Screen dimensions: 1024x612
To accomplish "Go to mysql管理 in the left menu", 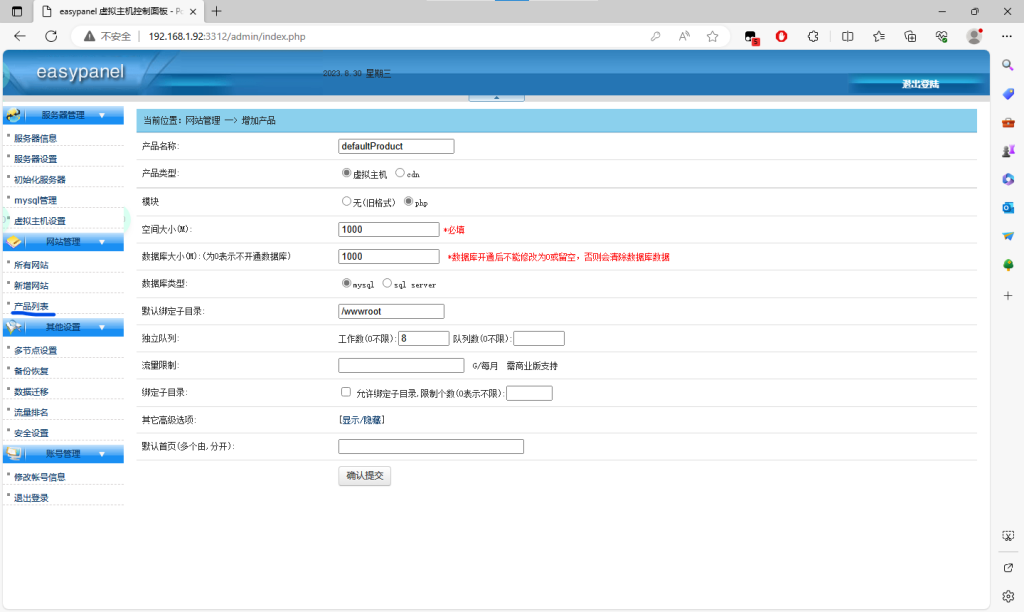I will tap(35, 200).
